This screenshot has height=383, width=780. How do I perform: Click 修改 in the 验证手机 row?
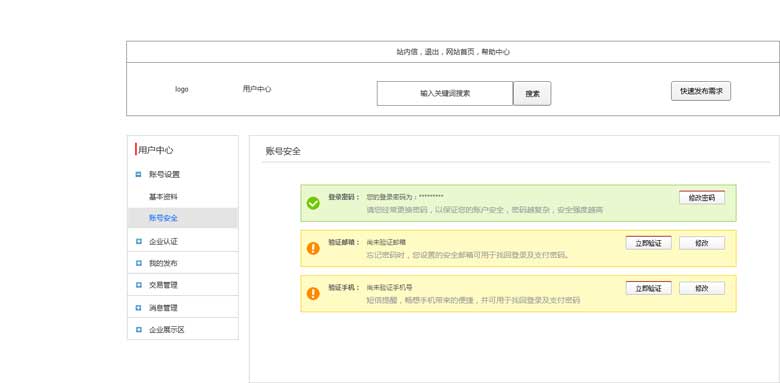702,288
